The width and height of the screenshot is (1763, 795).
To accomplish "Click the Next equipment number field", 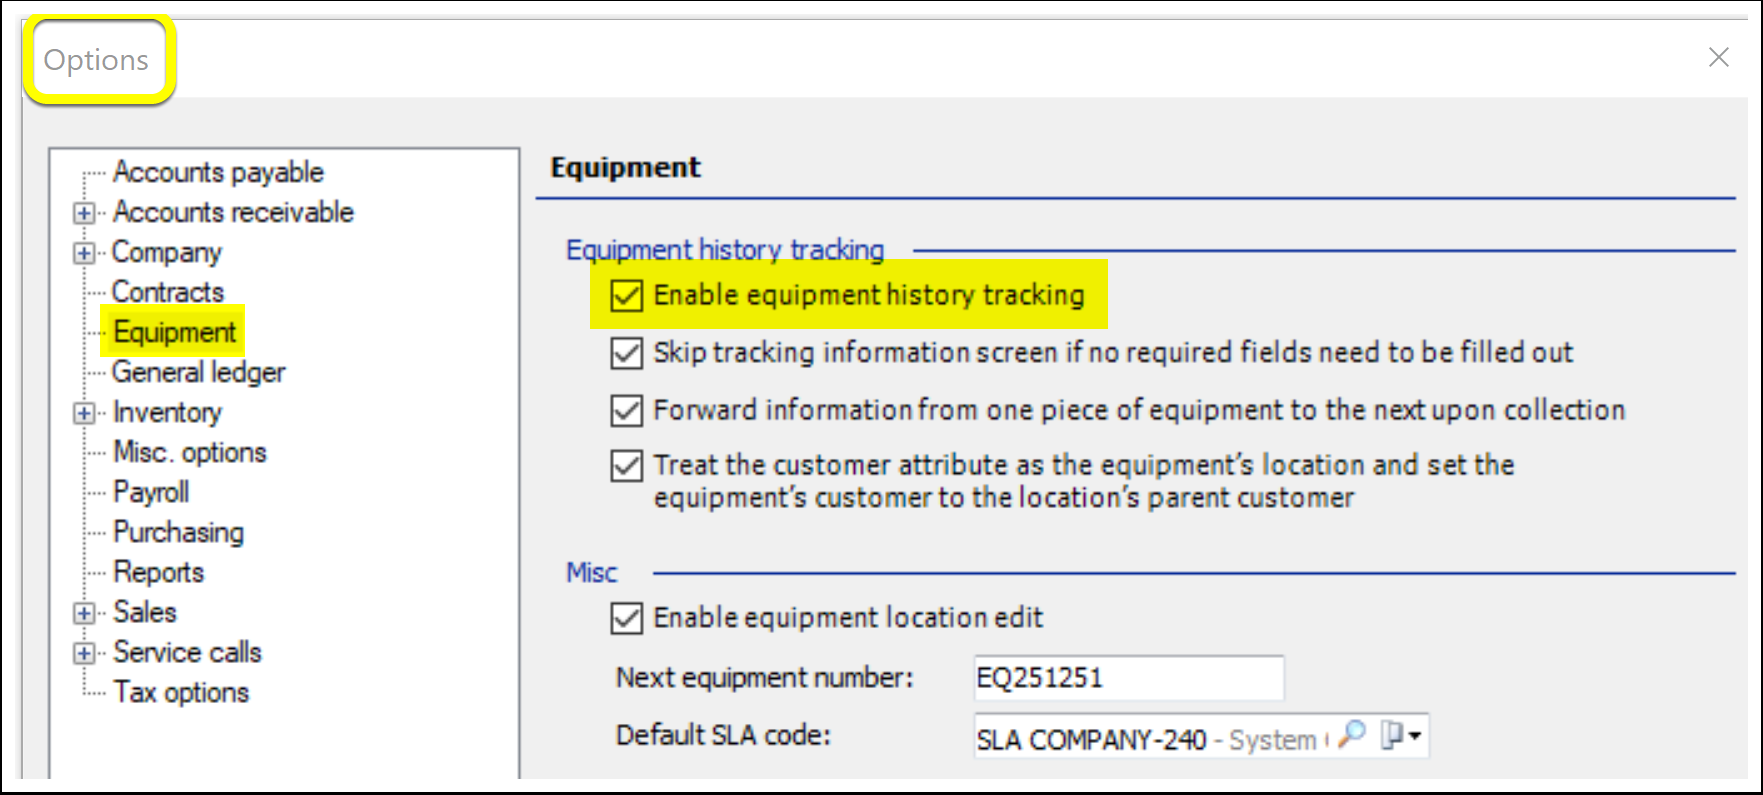I will tap(1129, 678).
